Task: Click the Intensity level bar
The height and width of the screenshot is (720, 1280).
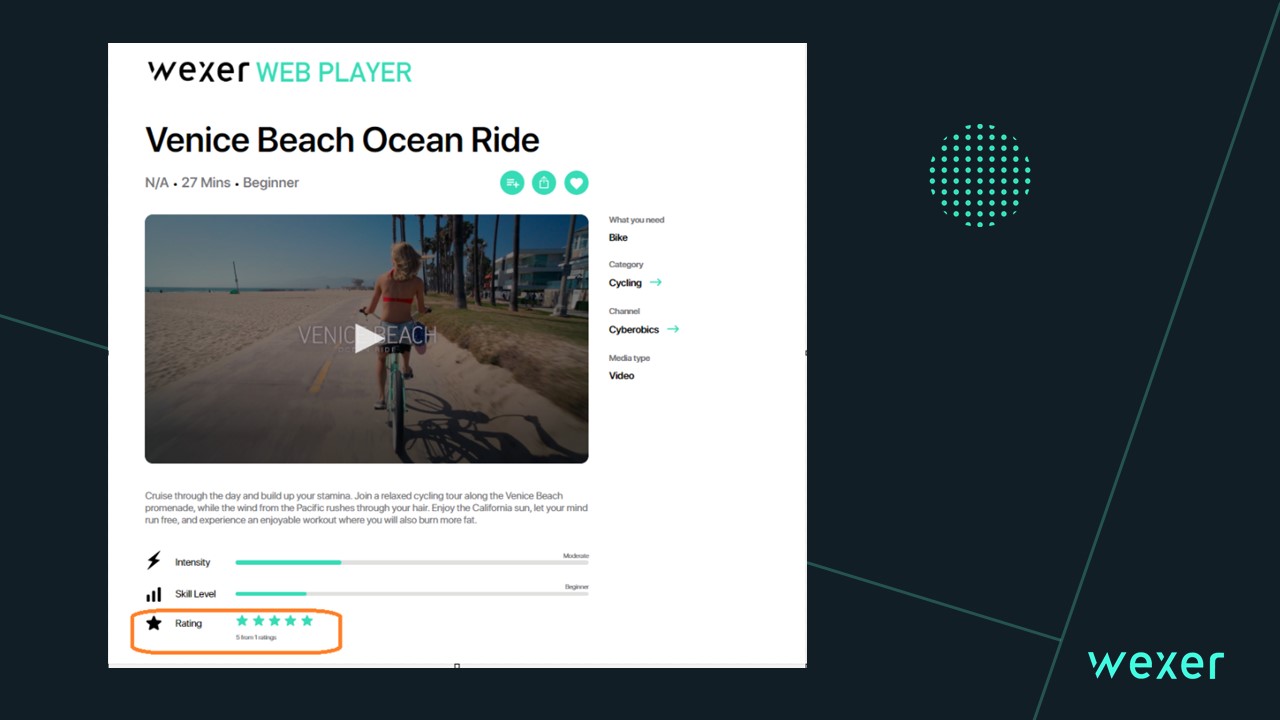Action: click(x=411, y=563)
